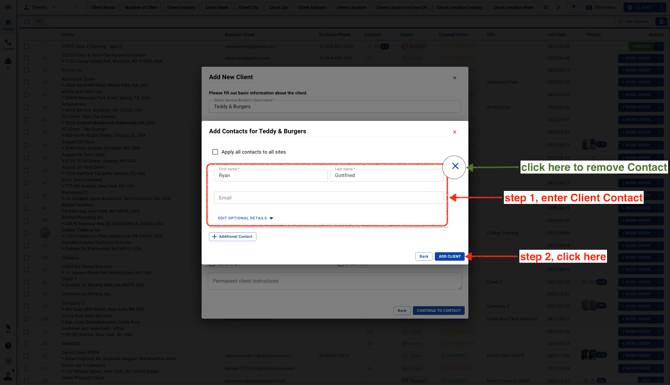Open the work order dropdown on Acrylic Inc row
Image resolution: width=670 pixels, height=385 pixels.
pyautogui.click(x=658, y=70)
